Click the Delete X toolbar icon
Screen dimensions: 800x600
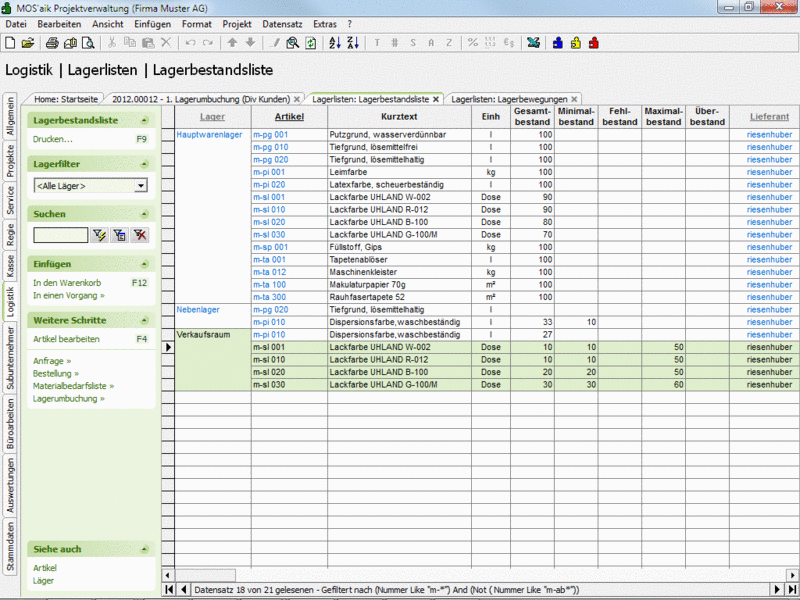[166, 43]
